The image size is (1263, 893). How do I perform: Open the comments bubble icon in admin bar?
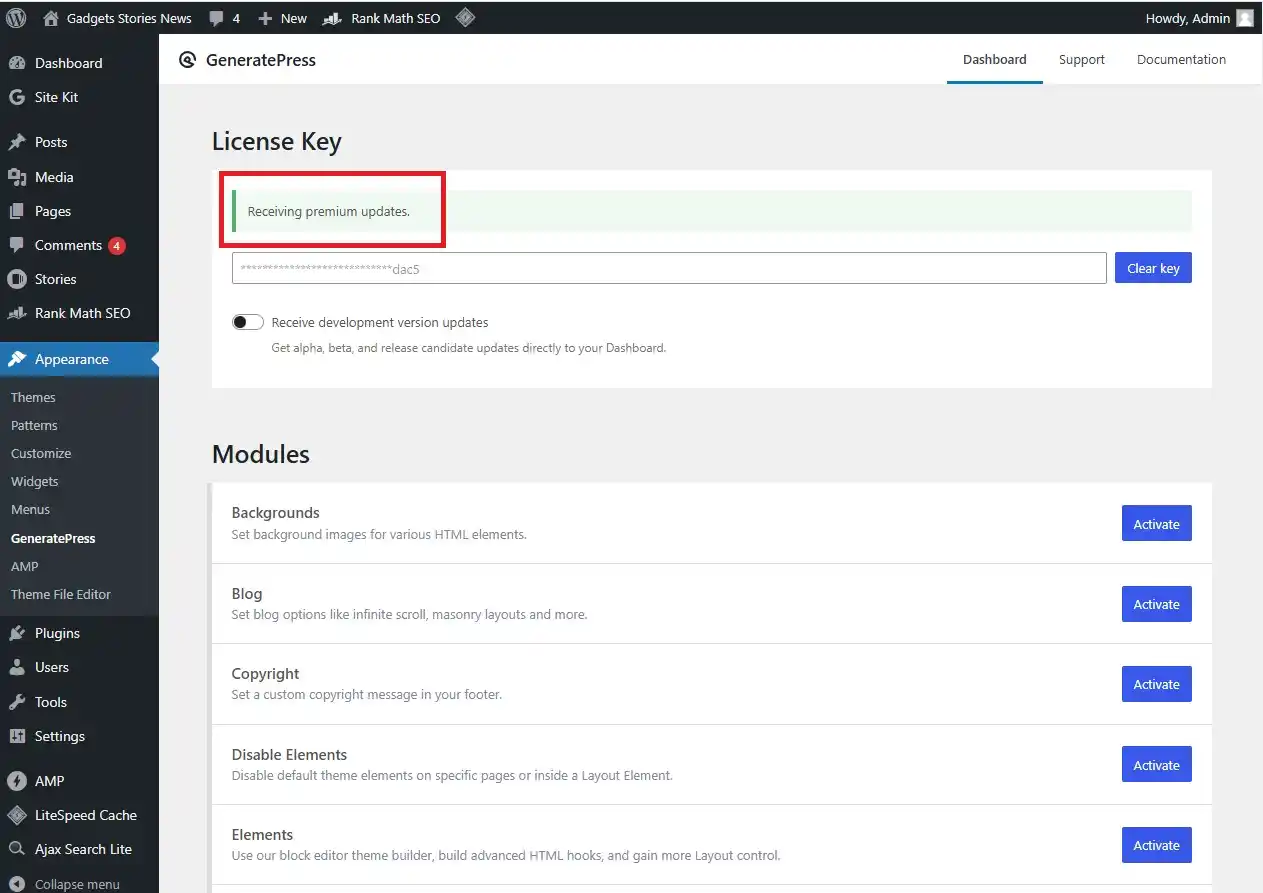(x=217, y=18)
